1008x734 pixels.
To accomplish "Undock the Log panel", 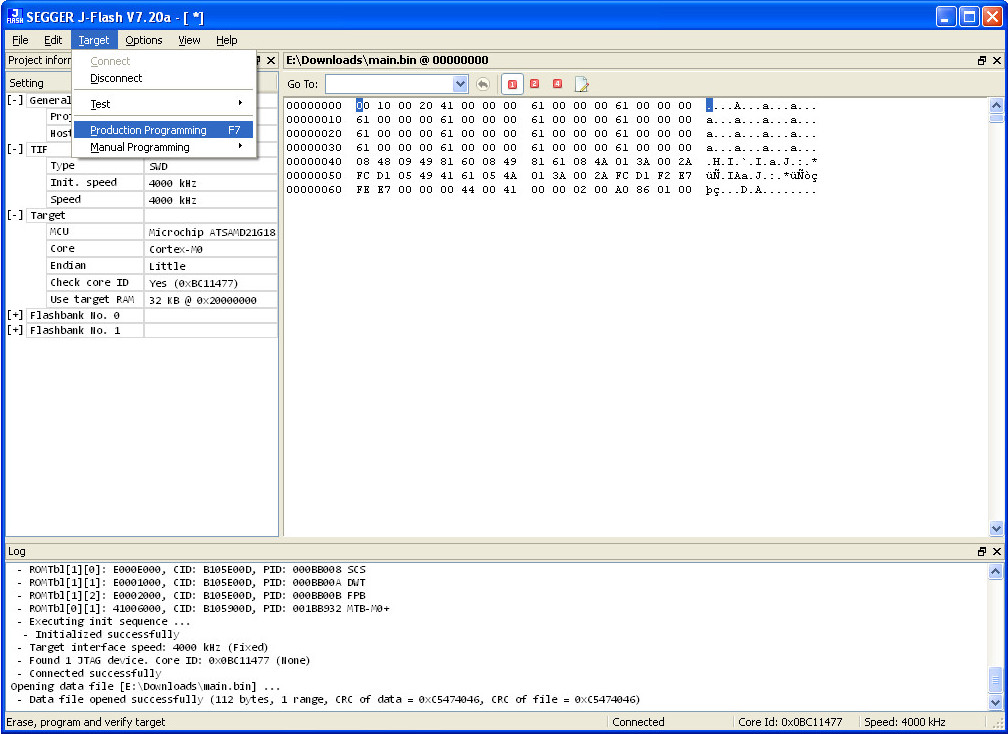I will click(982, 551).
